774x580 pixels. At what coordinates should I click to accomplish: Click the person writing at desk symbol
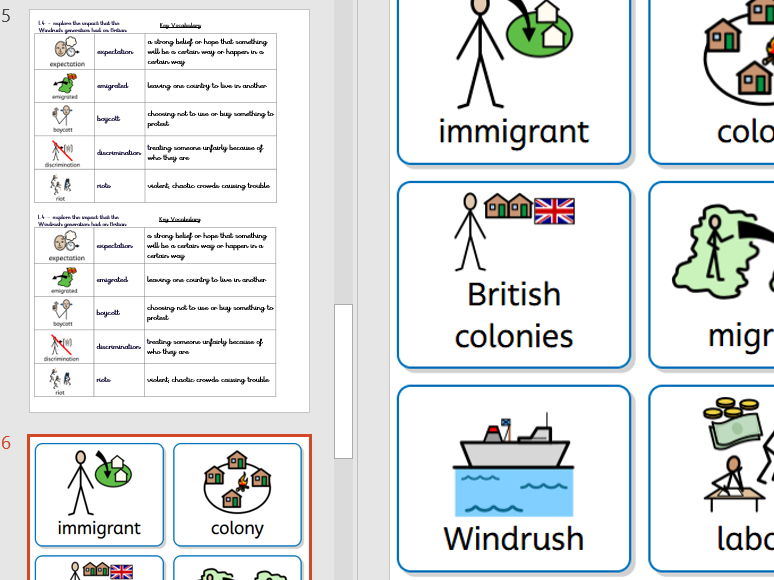pos(733,484)
